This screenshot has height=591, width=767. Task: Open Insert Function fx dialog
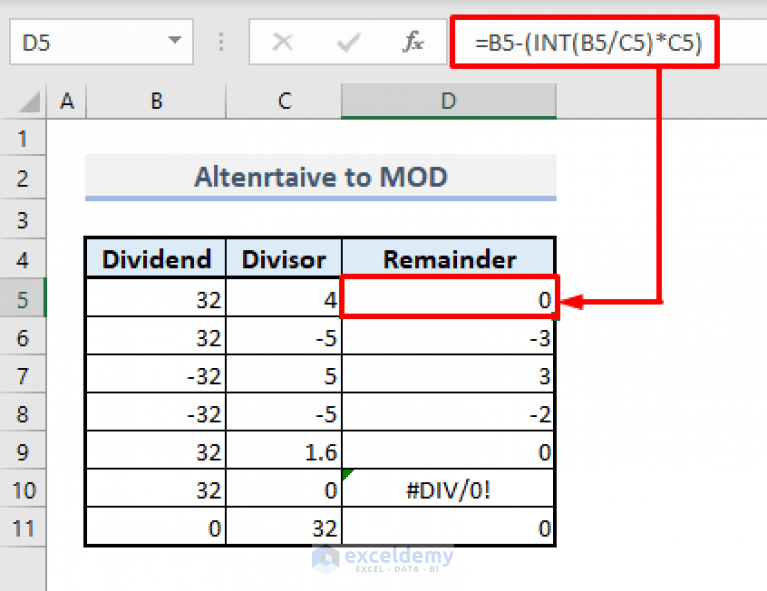tap(413, 42)
